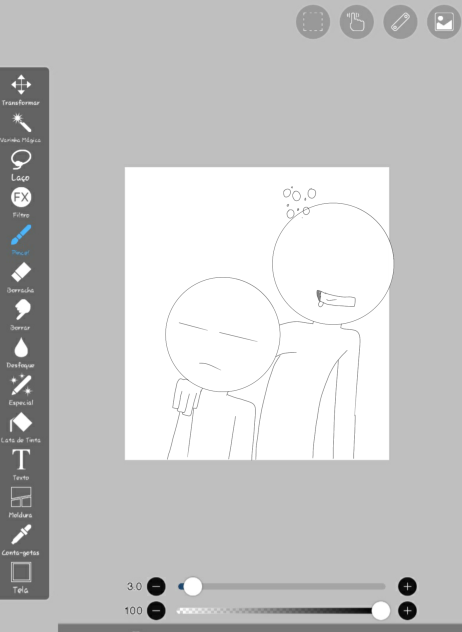462x632 pixels.
Task: Switch to the Borracha eraser tool
Action: tap(21, 278)
